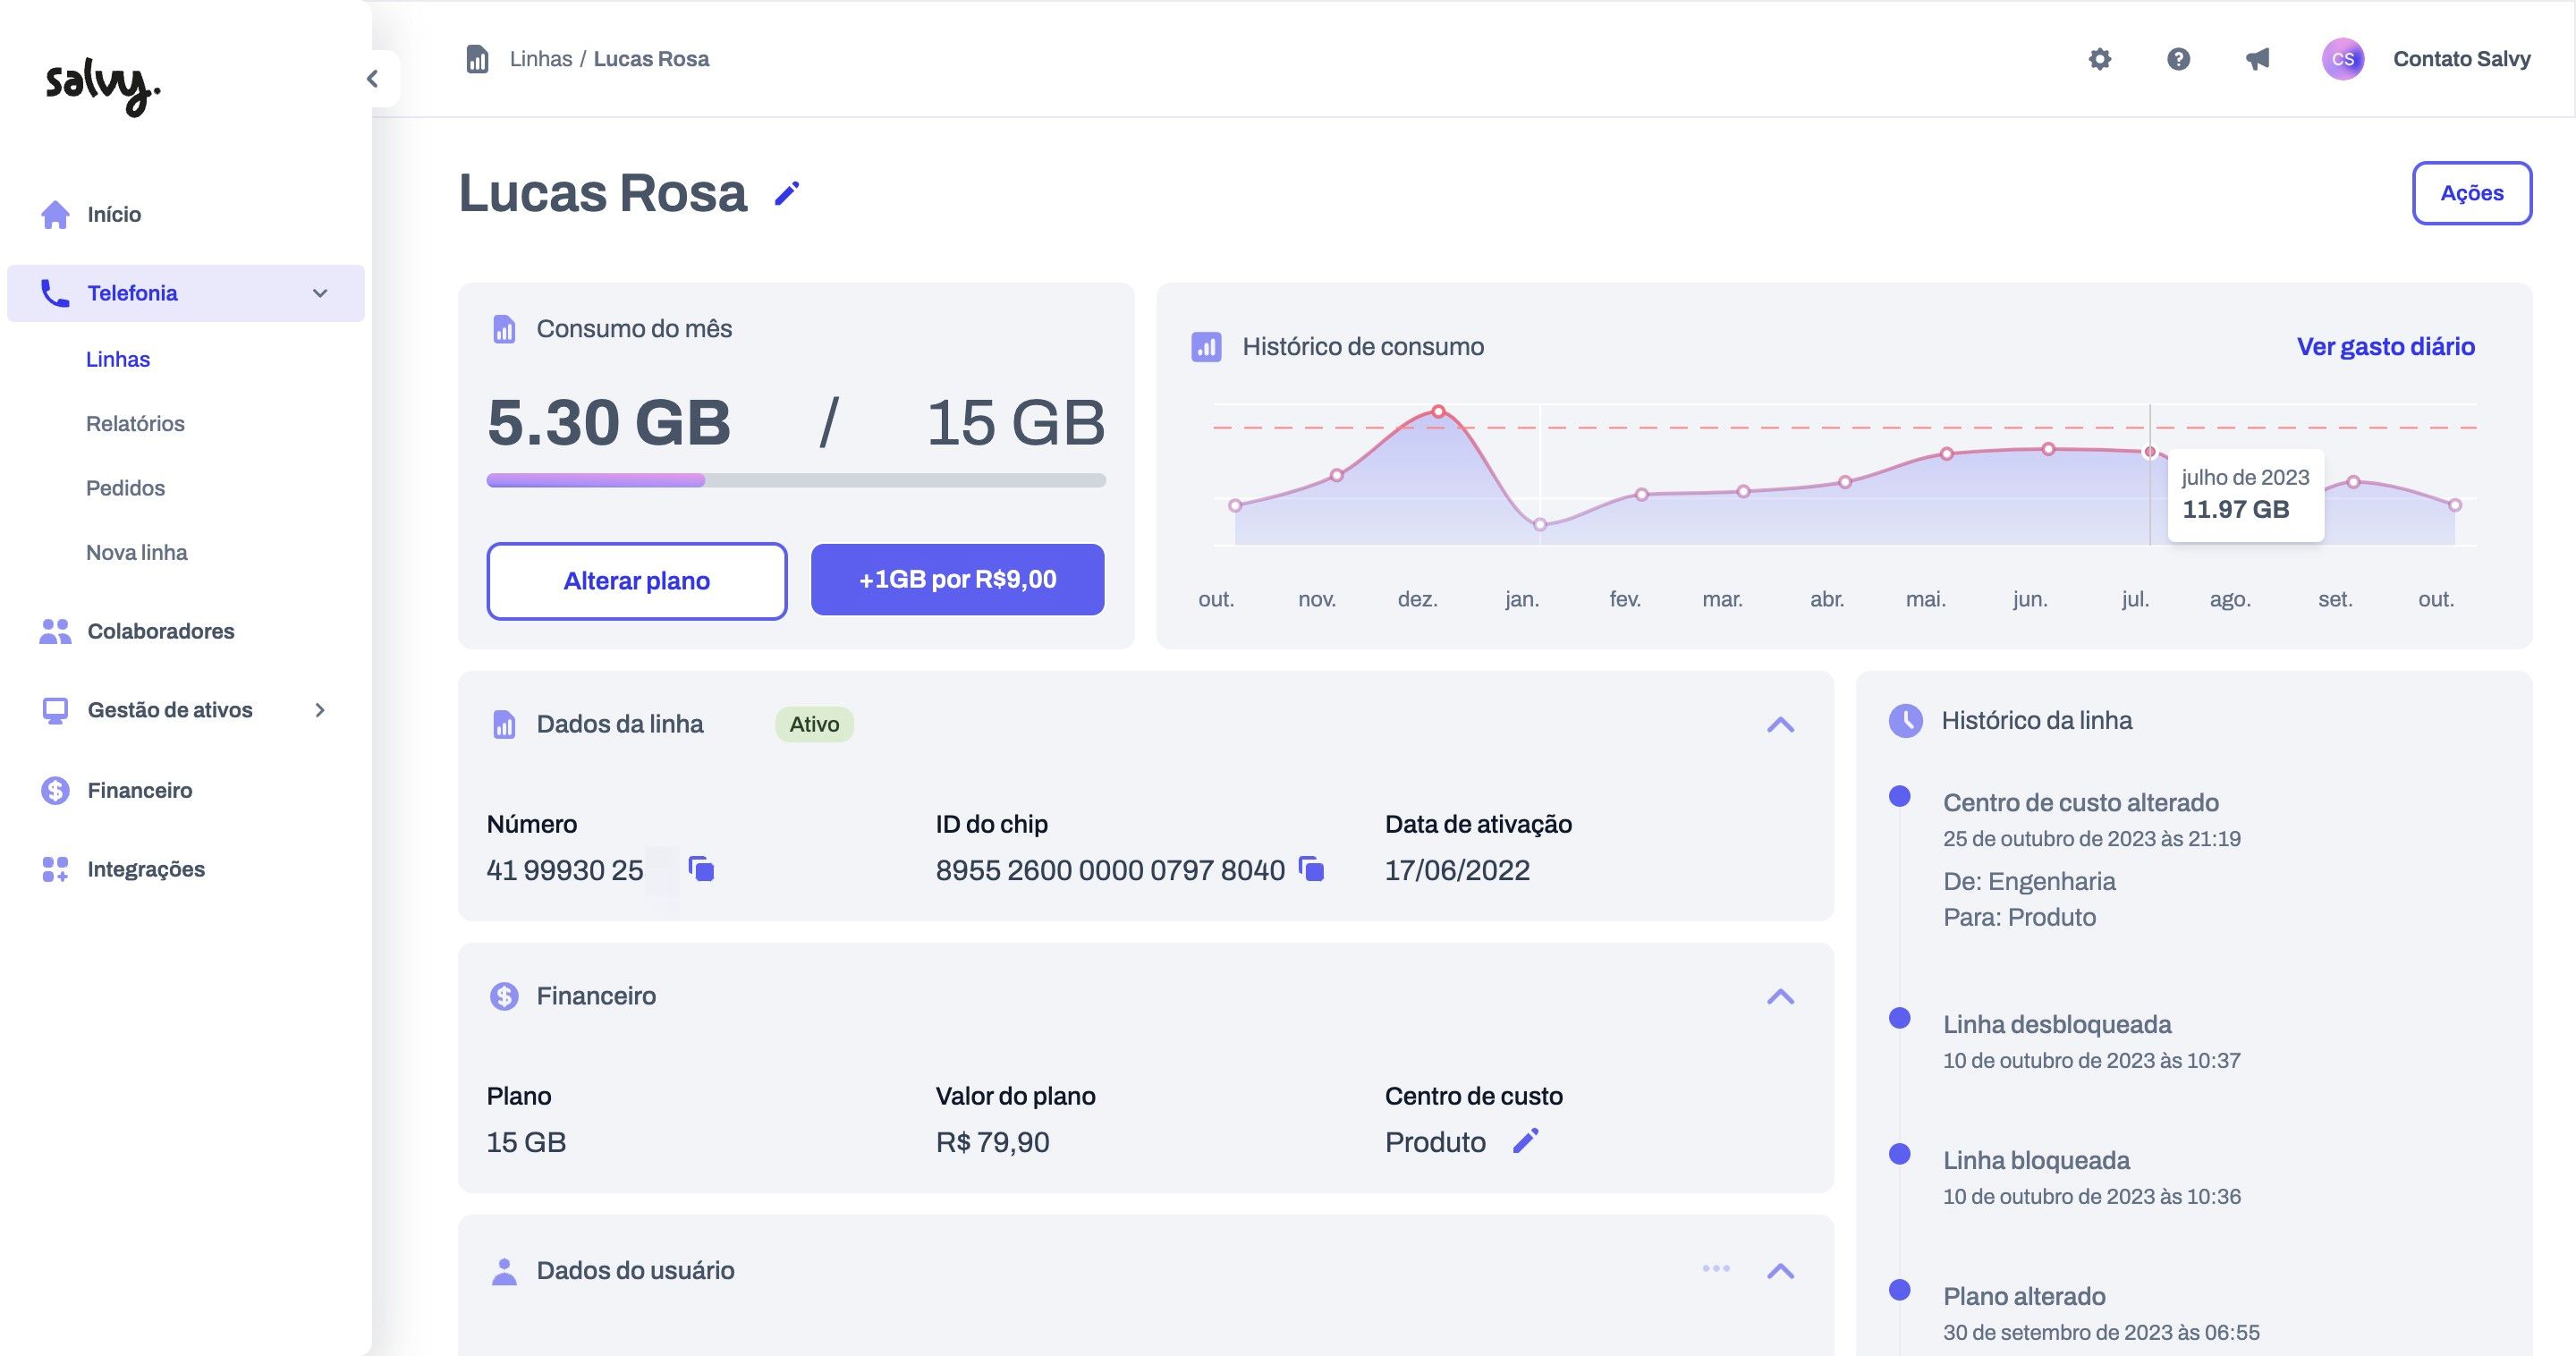Click the Linha bloqueada history entry
Screen dimensions: 2576x1356
click(x=2036, y=1161)
